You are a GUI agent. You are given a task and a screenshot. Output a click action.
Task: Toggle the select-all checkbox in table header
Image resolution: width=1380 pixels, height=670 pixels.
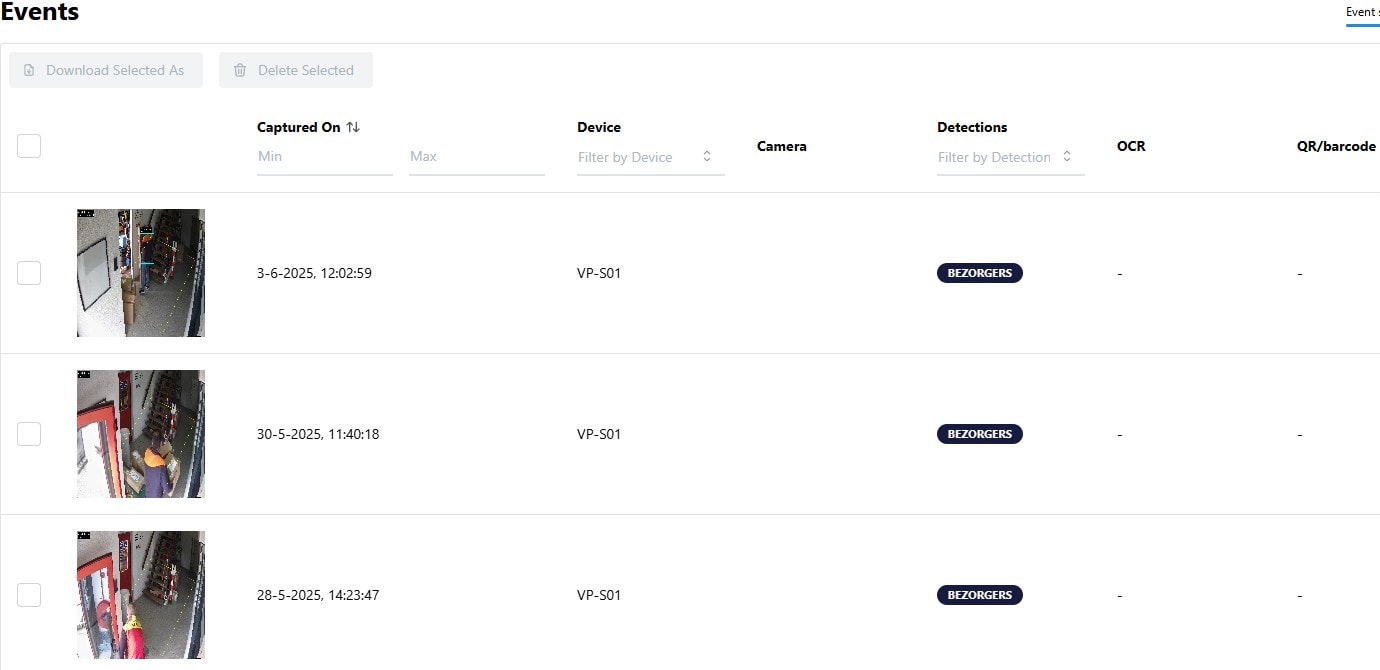(29, 146)
